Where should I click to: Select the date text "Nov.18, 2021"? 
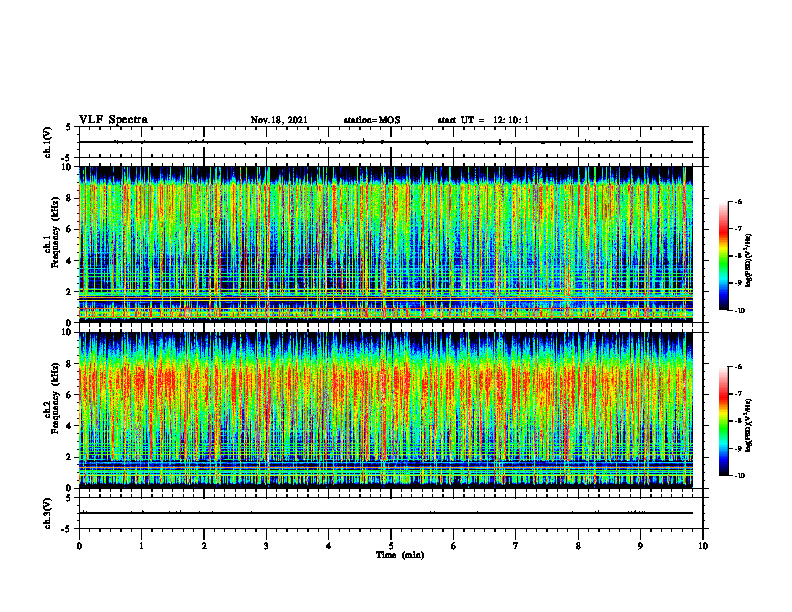point(279,120)
